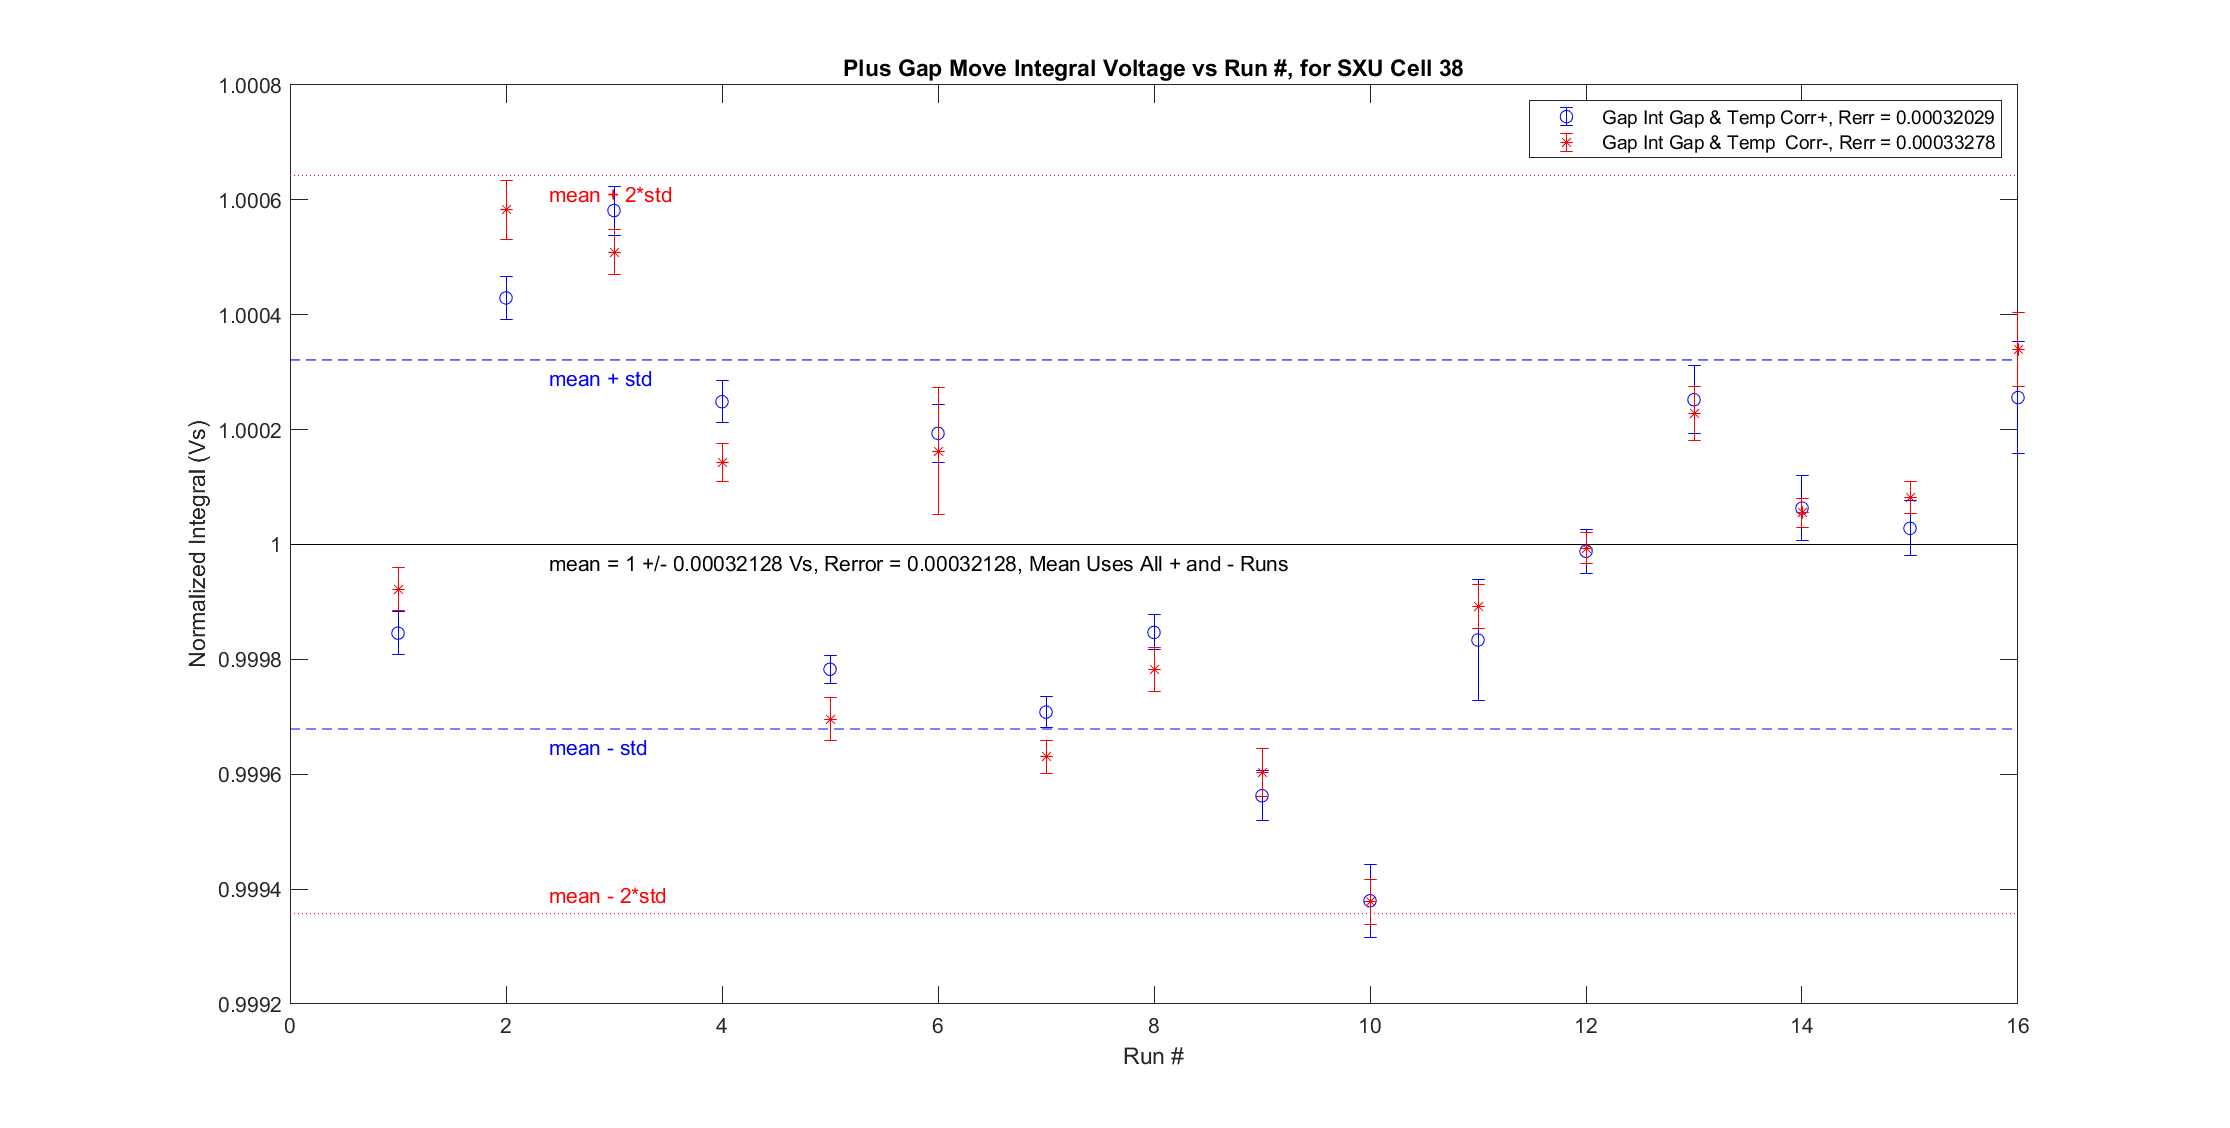This screenshot has height=1128, width=2230.
Task: Click the 'Normalized Integral (Vs)' y-axis label
Action: click(x=197, y=544)
